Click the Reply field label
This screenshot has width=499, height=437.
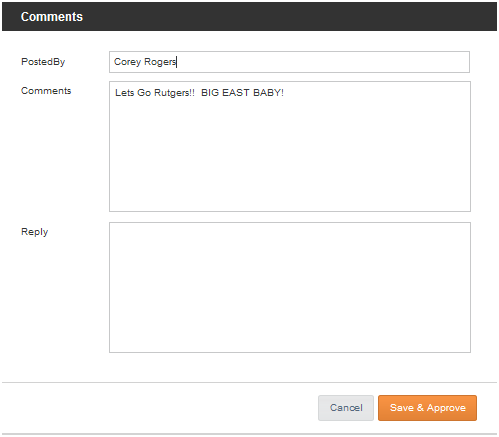(34, 232)
